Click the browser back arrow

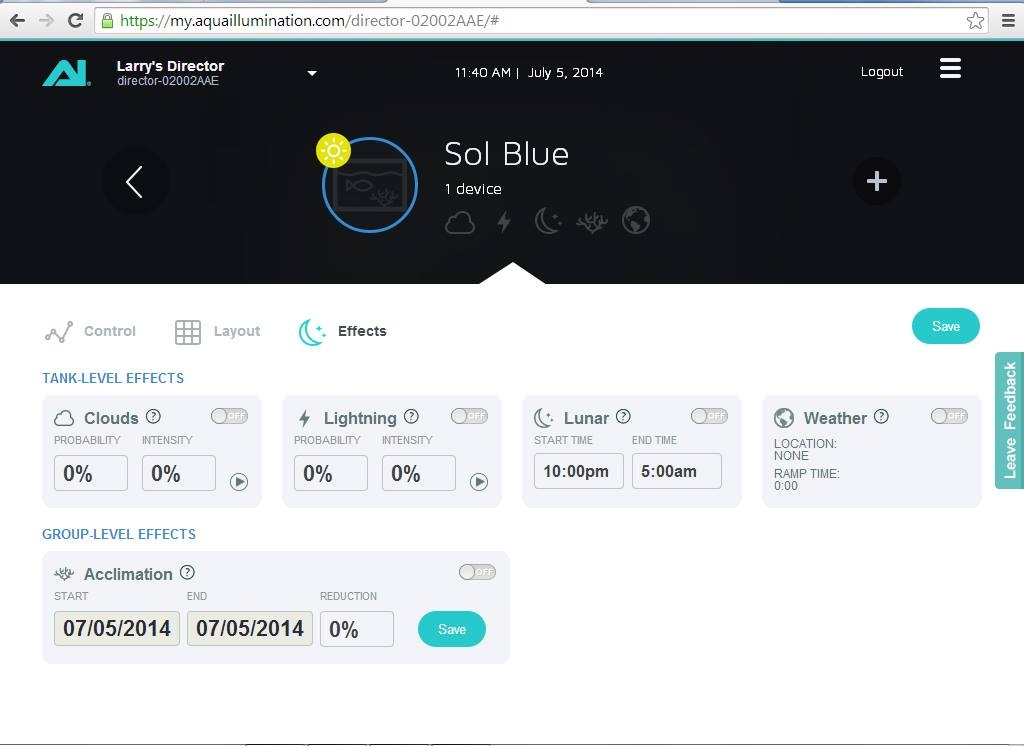pos(18,20)
